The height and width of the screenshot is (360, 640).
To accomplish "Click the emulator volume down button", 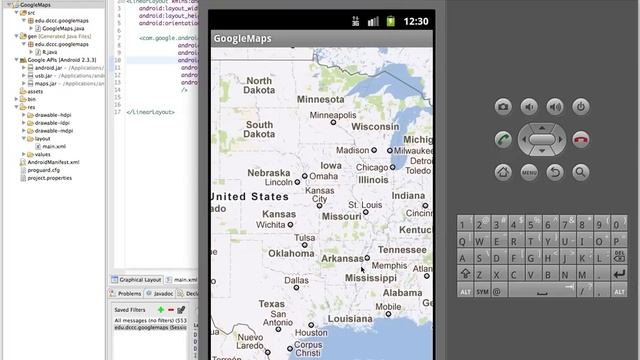I will click(529, 107).
